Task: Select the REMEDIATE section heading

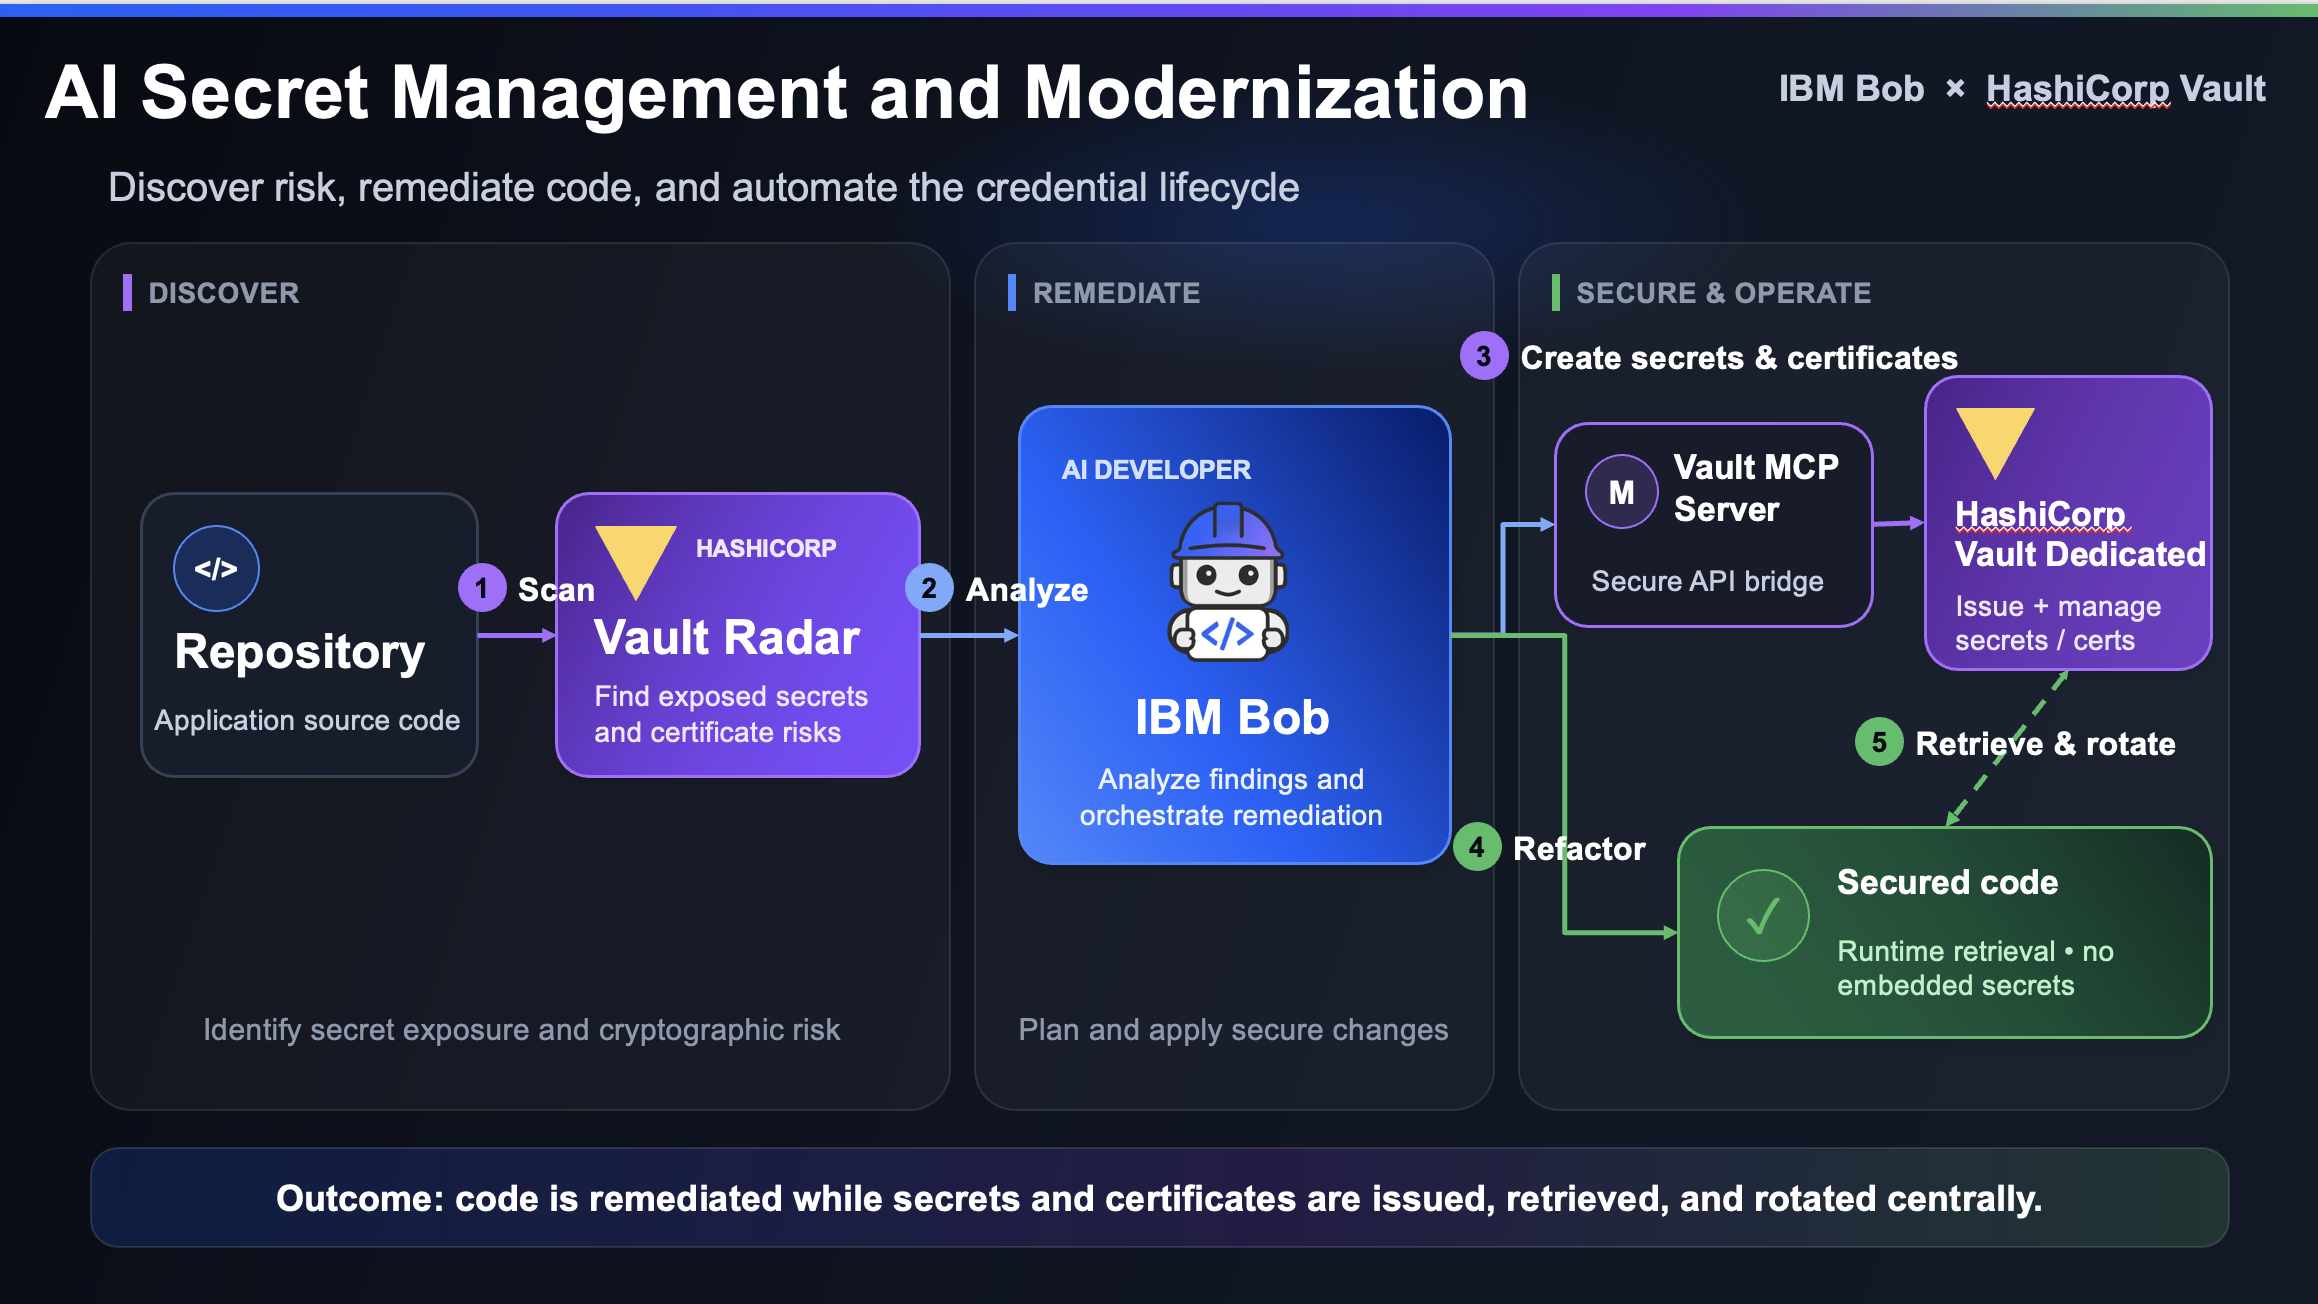Action: click(x=1116, y=293)
